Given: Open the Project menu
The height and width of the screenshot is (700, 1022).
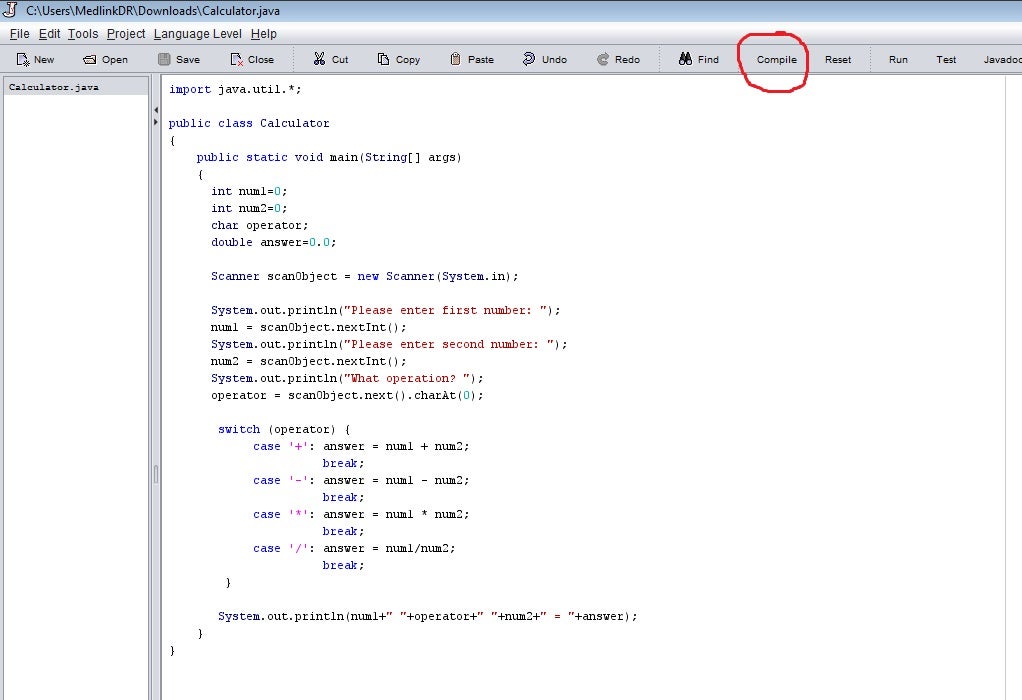Looking at the screenshot, I should [x=125, y=33].
